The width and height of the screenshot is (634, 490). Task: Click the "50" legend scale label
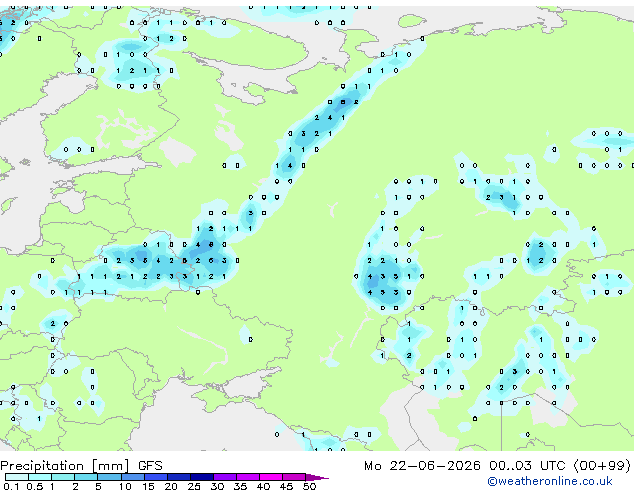(x=309, y=486)
